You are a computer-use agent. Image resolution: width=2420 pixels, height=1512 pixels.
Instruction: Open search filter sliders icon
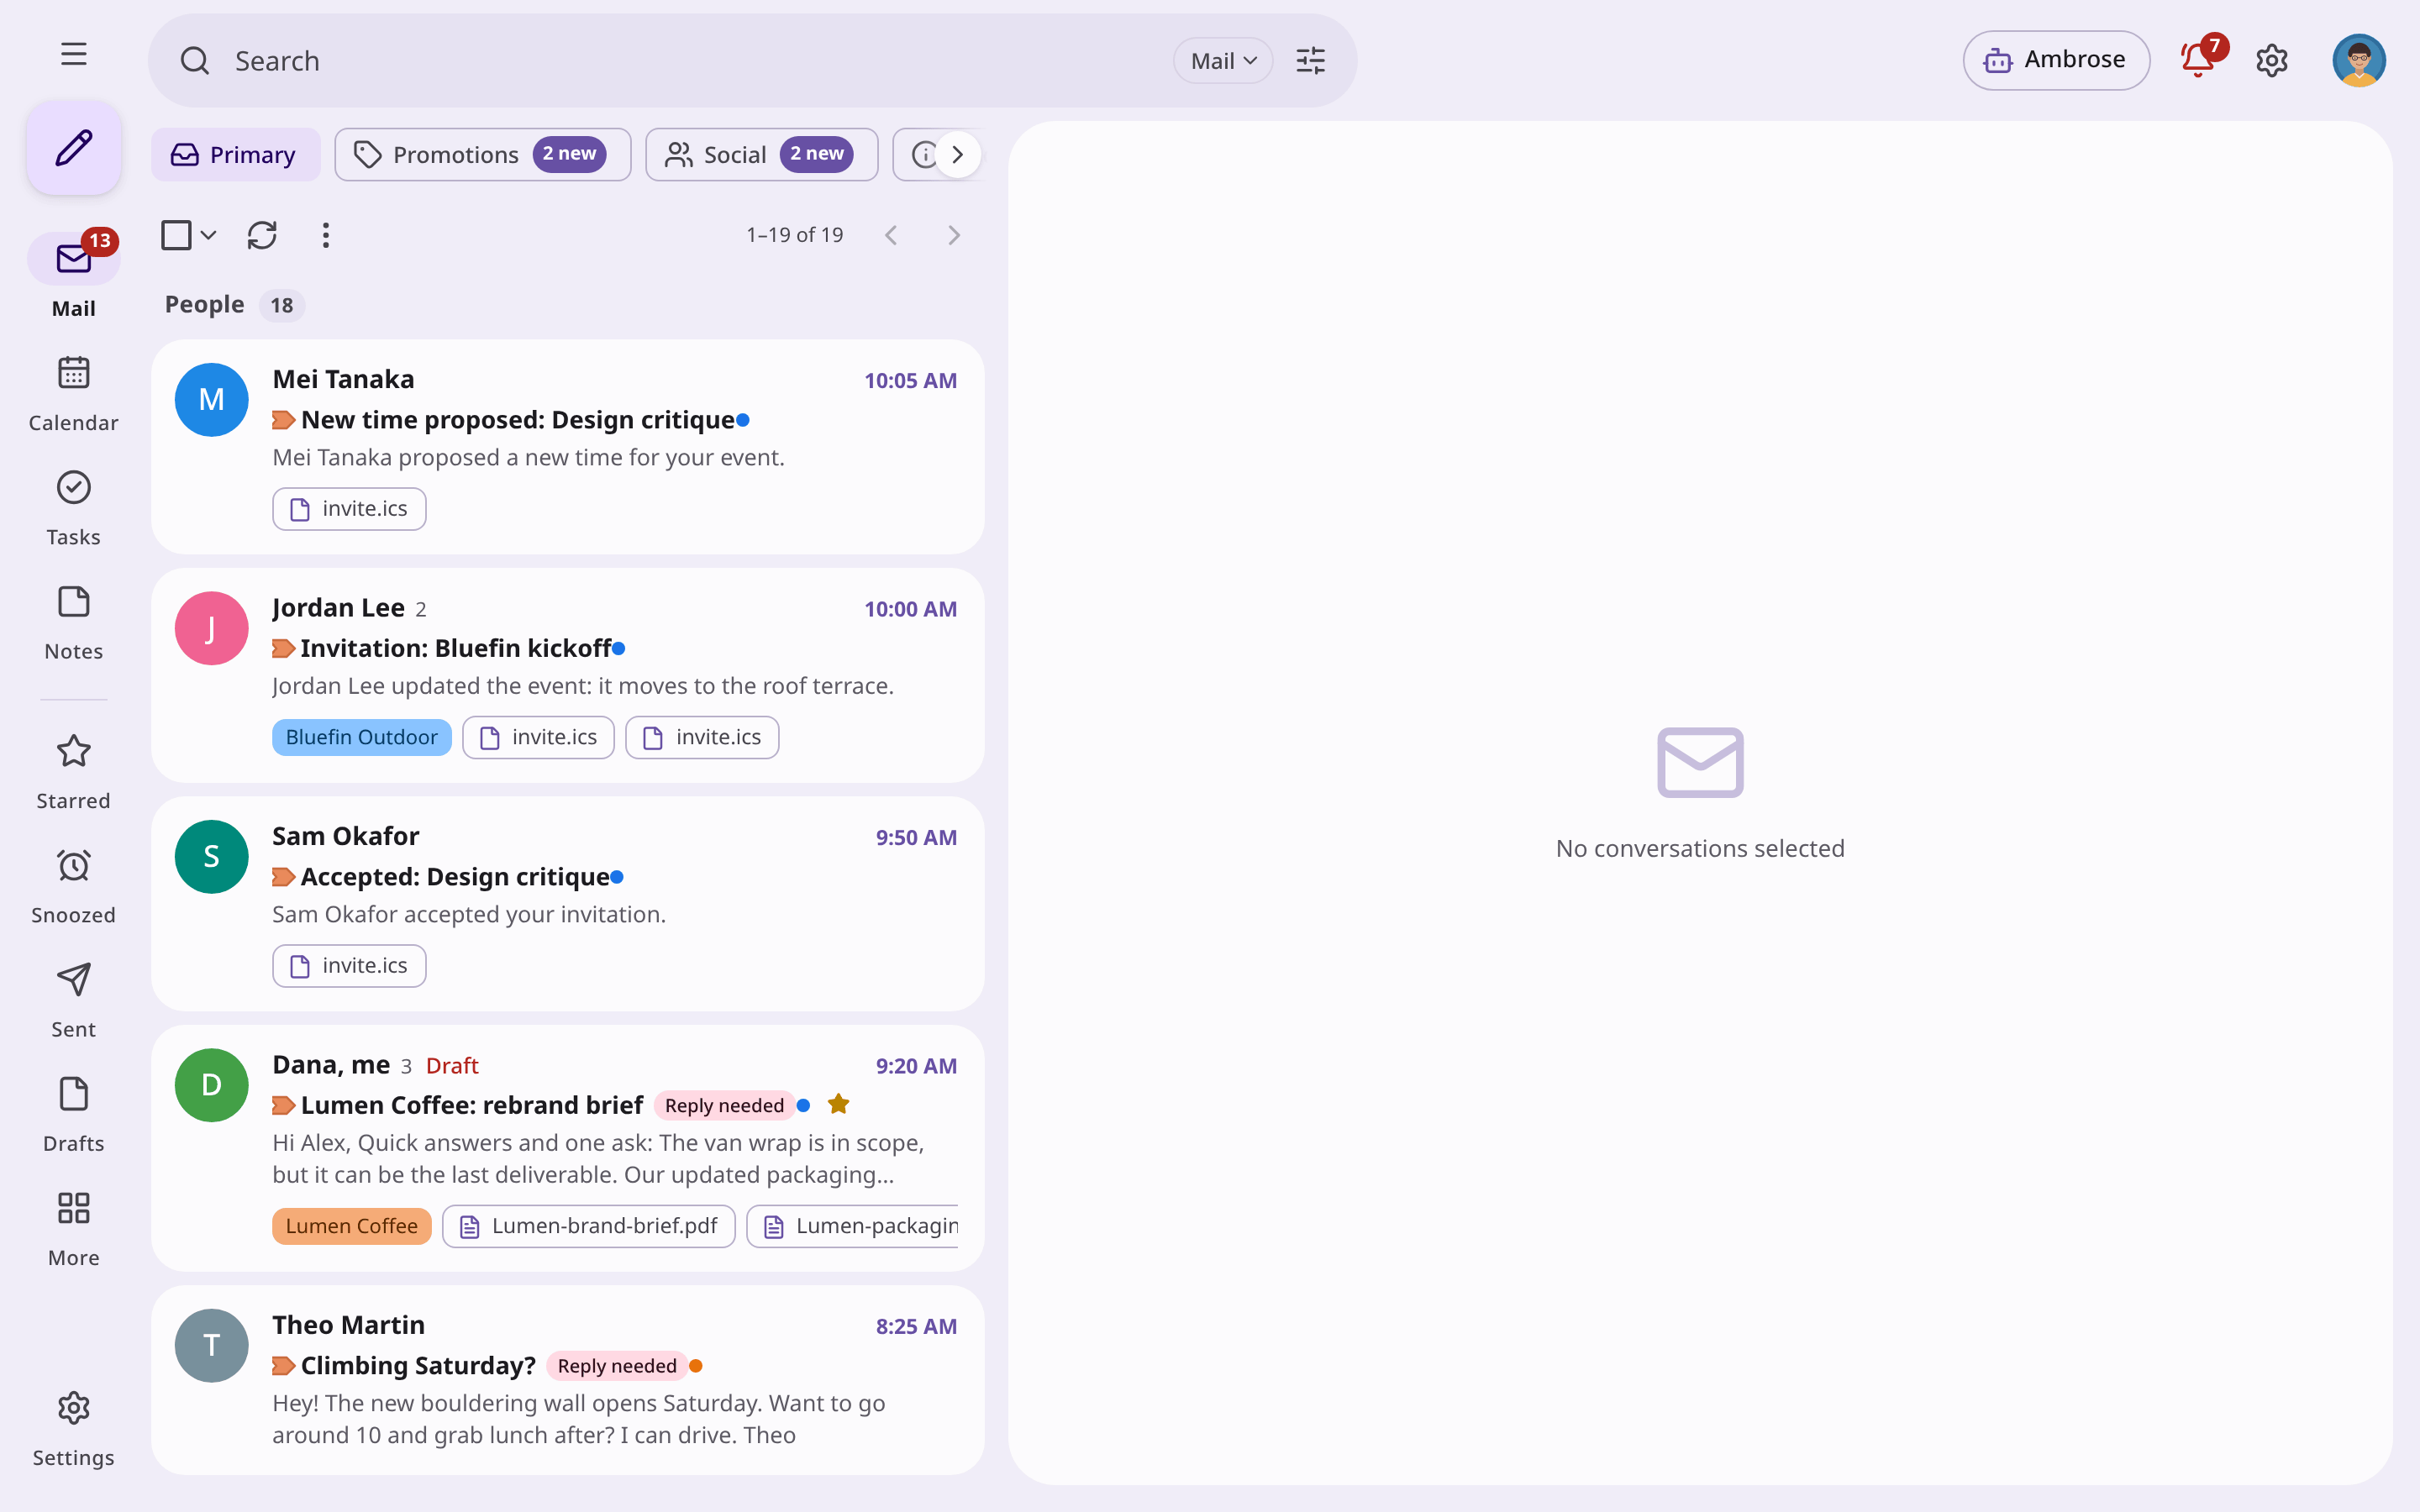click(x=1310, y=61)
